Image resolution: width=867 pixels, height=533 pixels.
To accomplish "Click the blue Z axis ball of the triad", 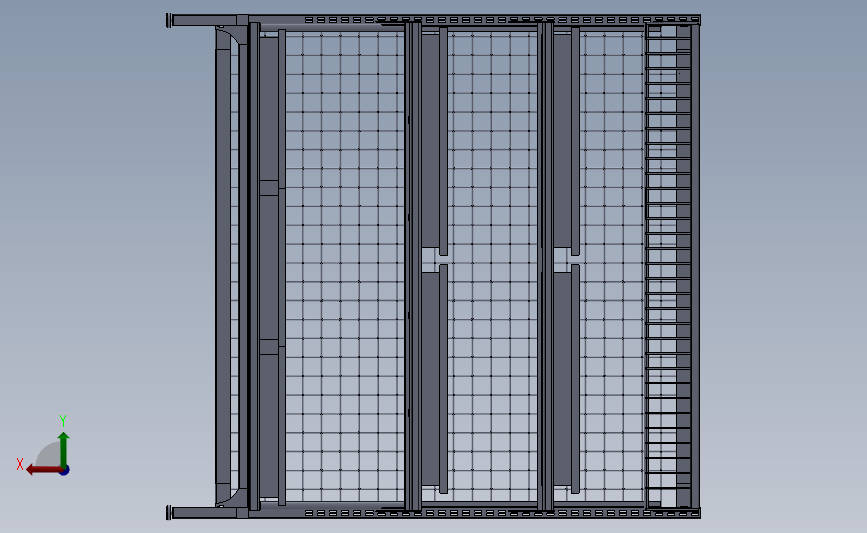I will (x=65, y=471).
